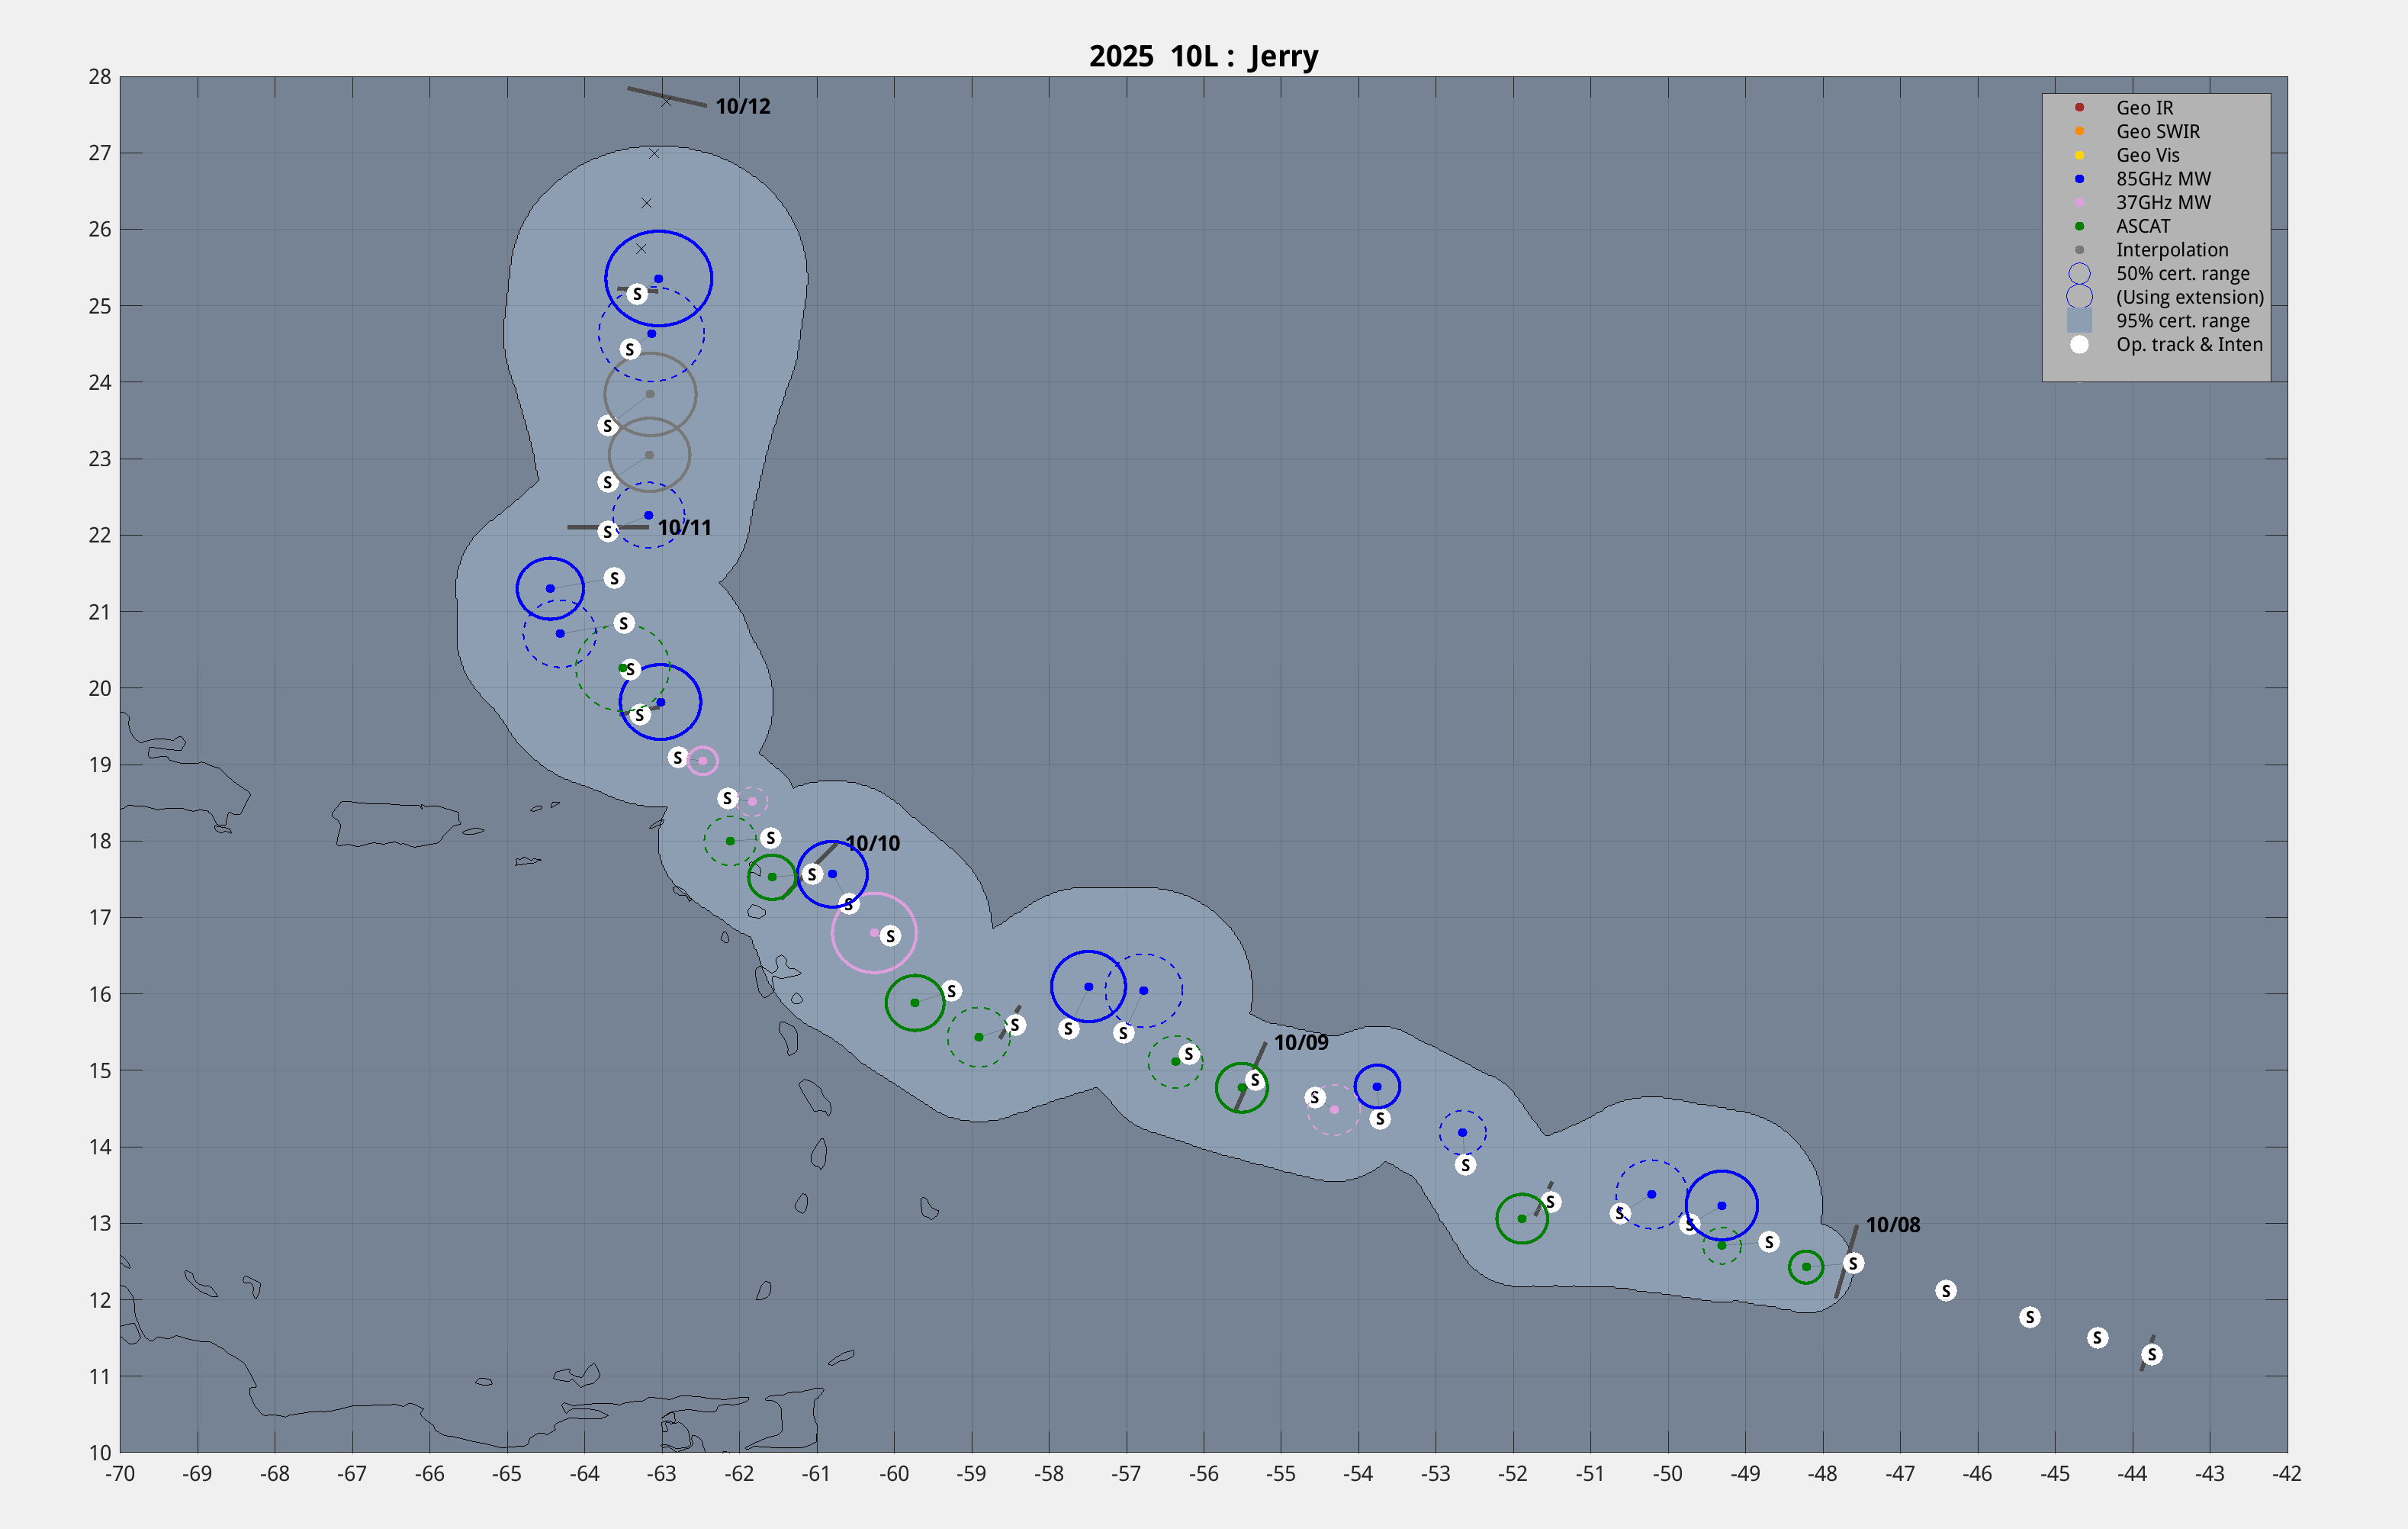Click the 10/12 date label
Screen dimensions: 2408x1529
(x=742, y=106)
